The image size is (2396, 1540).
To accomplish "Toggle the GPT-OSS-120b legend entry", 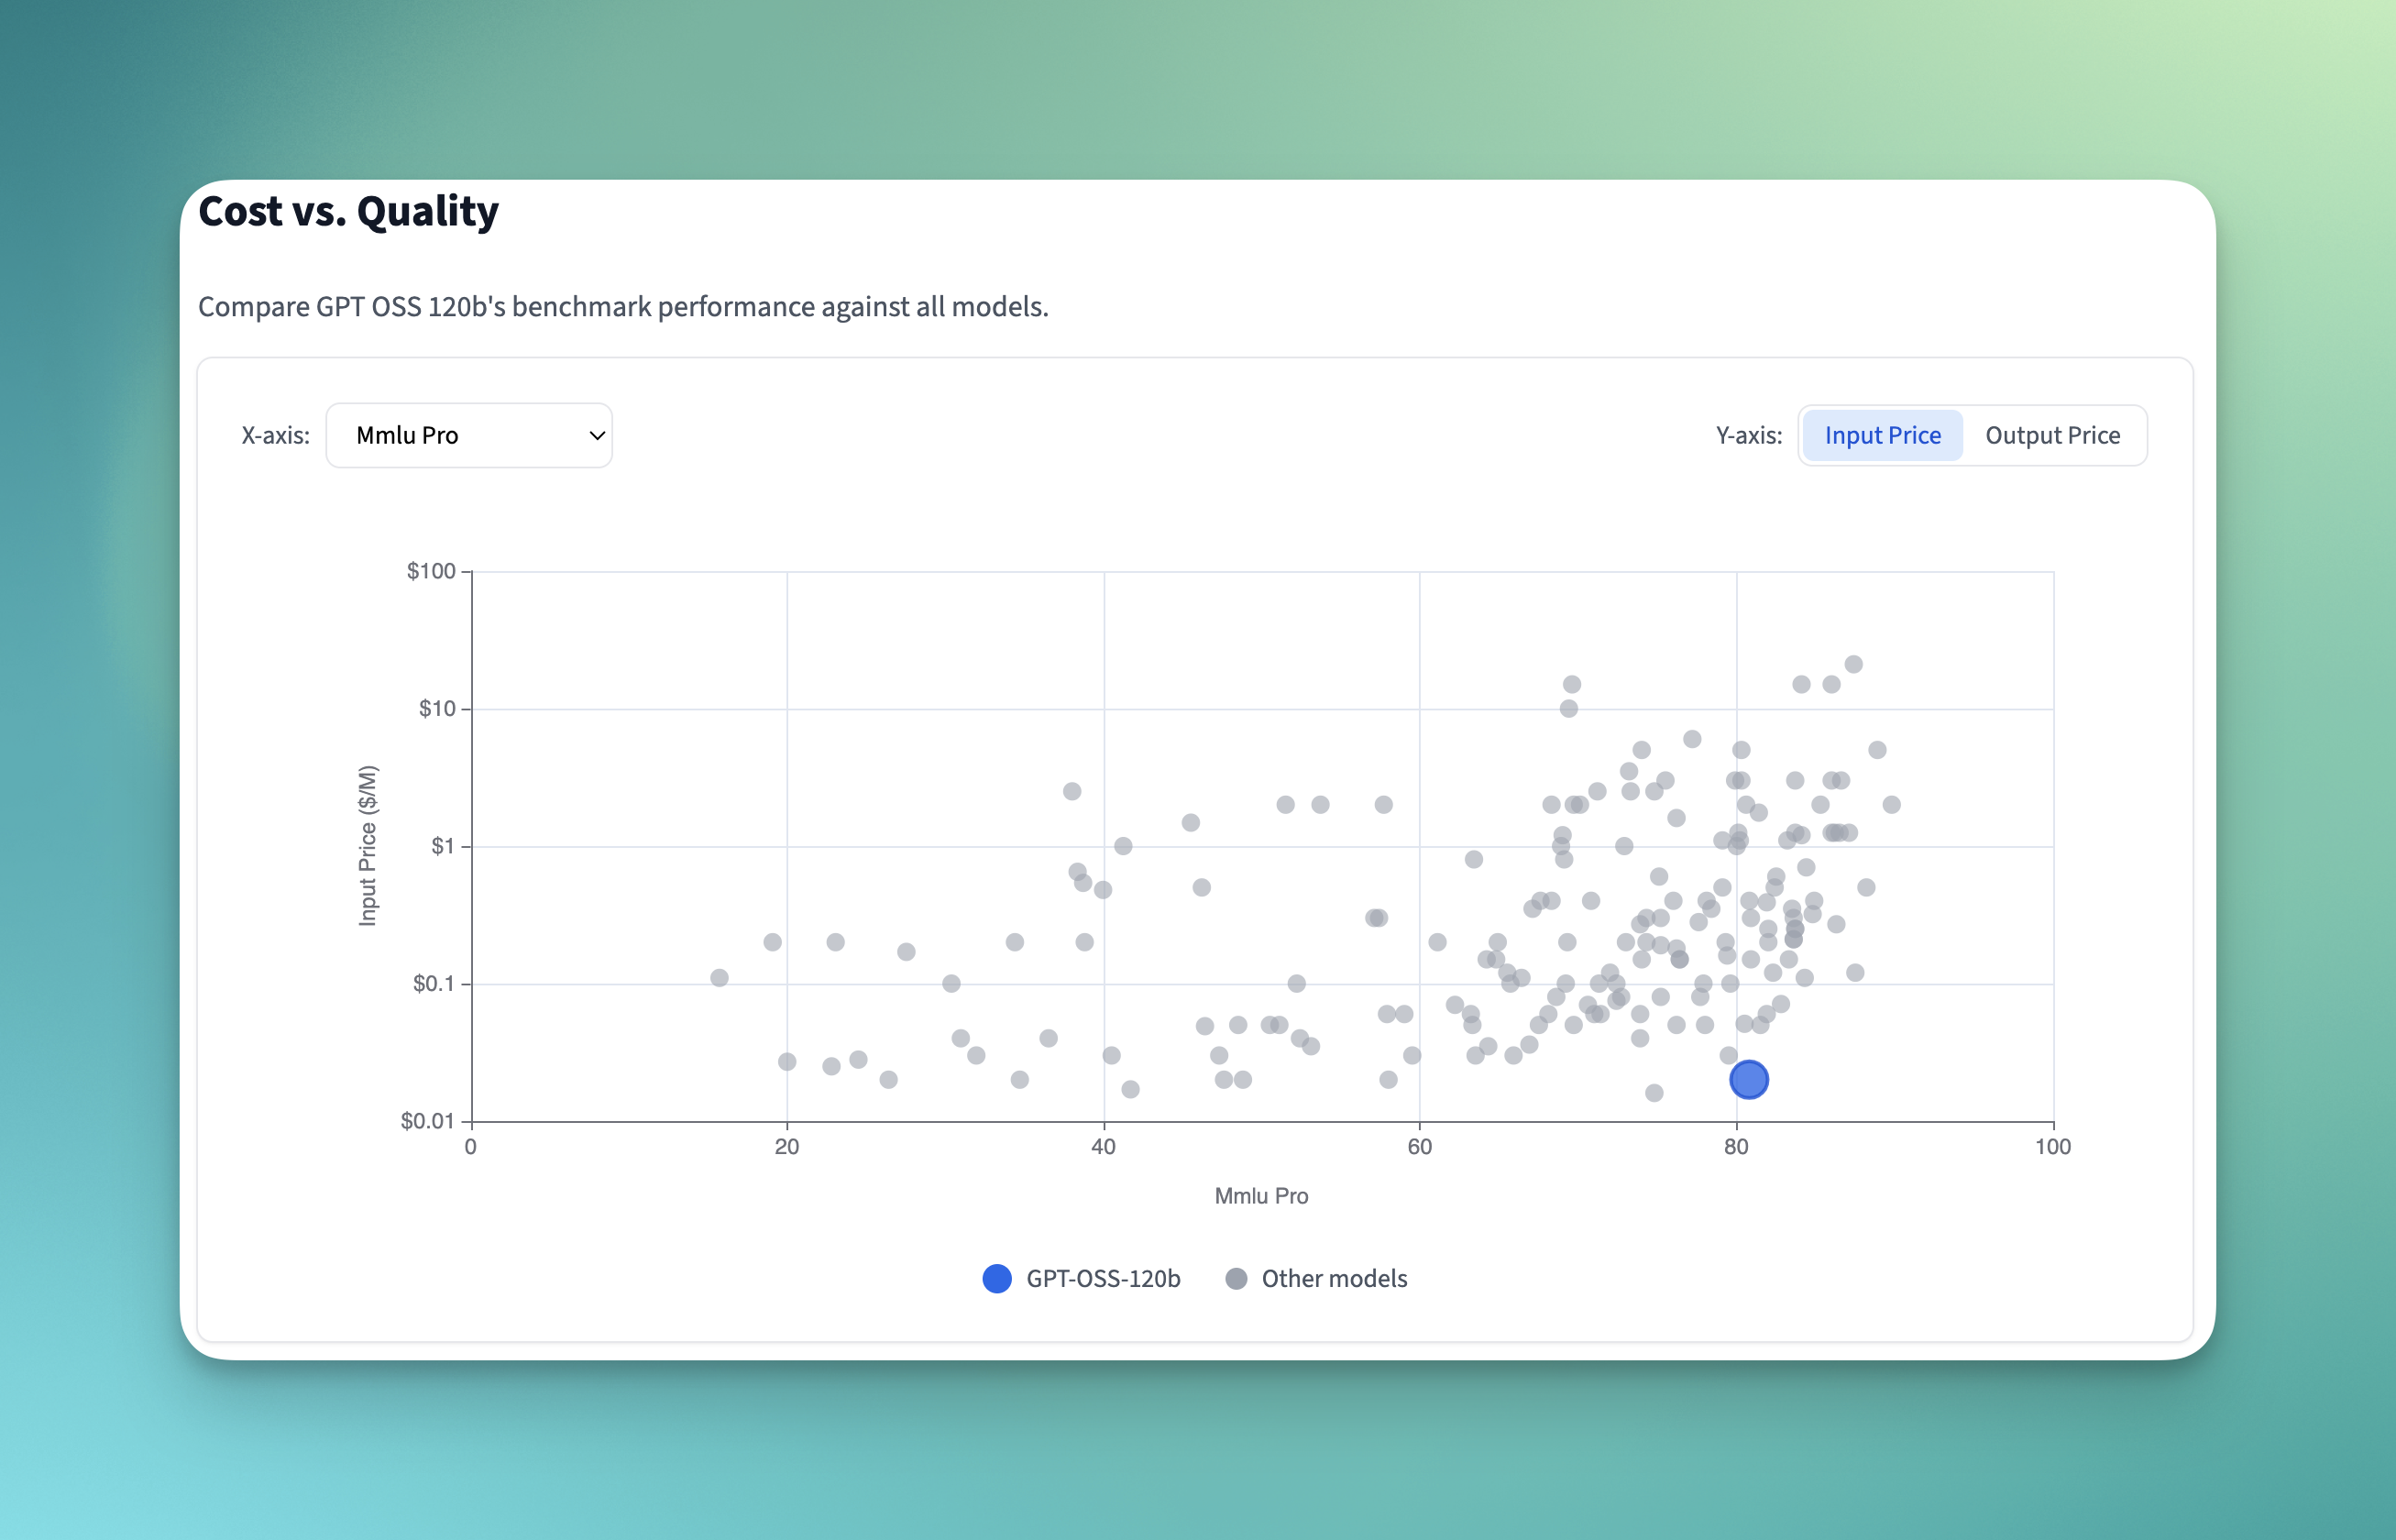I will pos(1102,1278).
